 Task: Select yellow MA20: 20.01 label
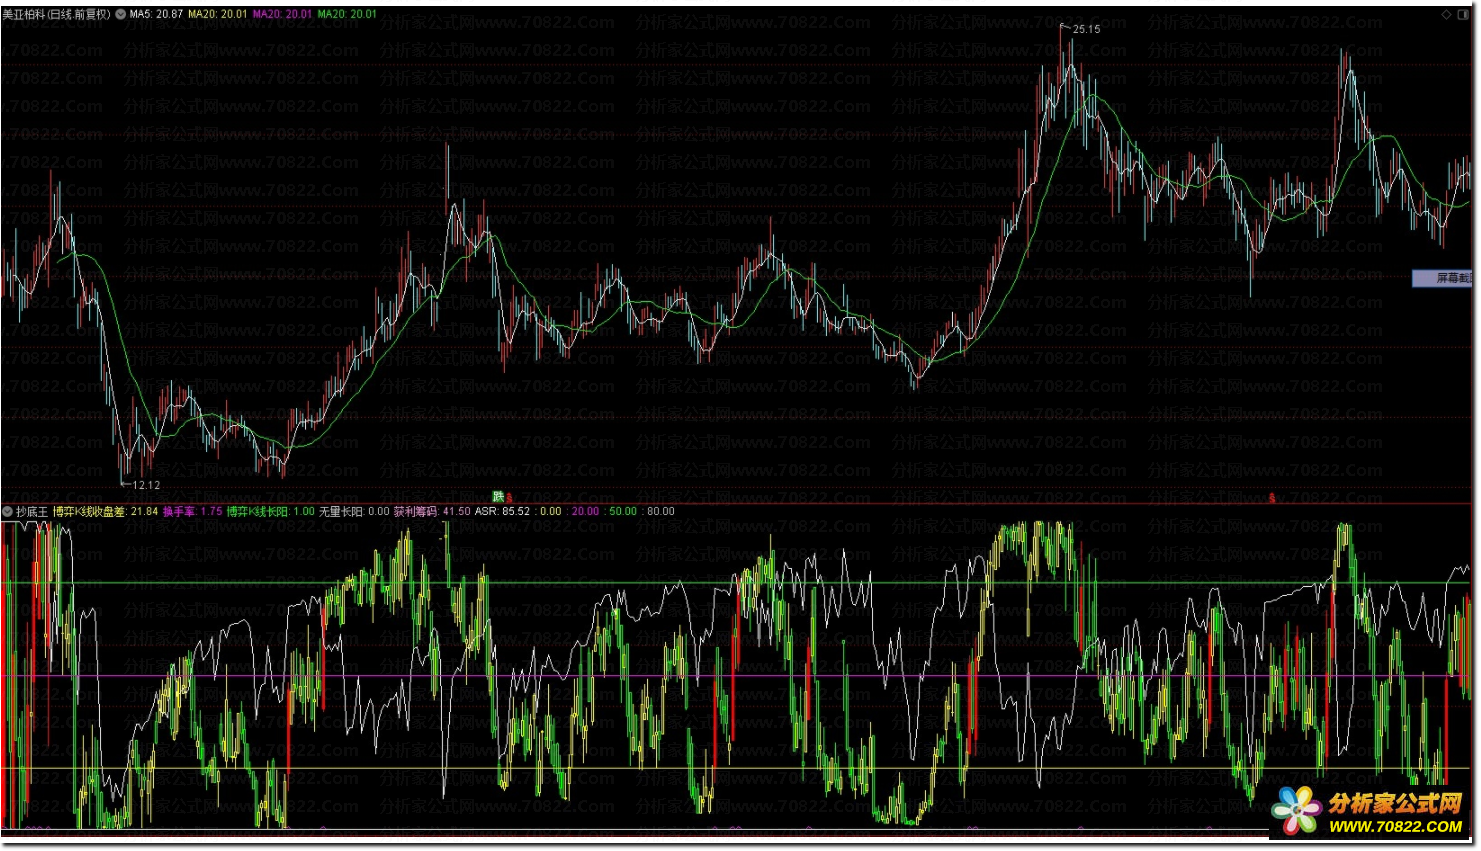click(x=218, y=14)
